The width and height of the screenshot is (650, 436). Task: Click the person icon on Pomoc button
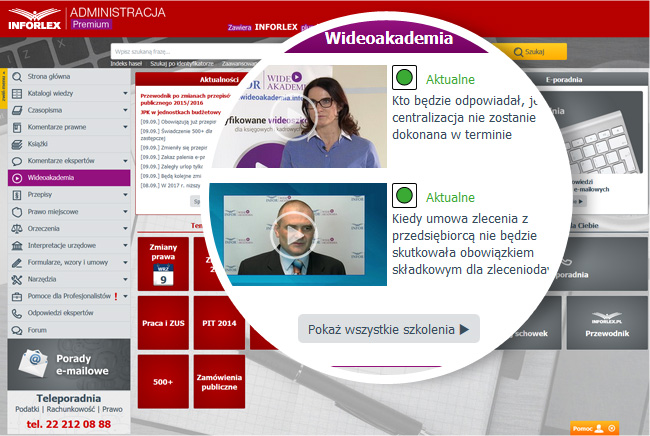point(599,428)
